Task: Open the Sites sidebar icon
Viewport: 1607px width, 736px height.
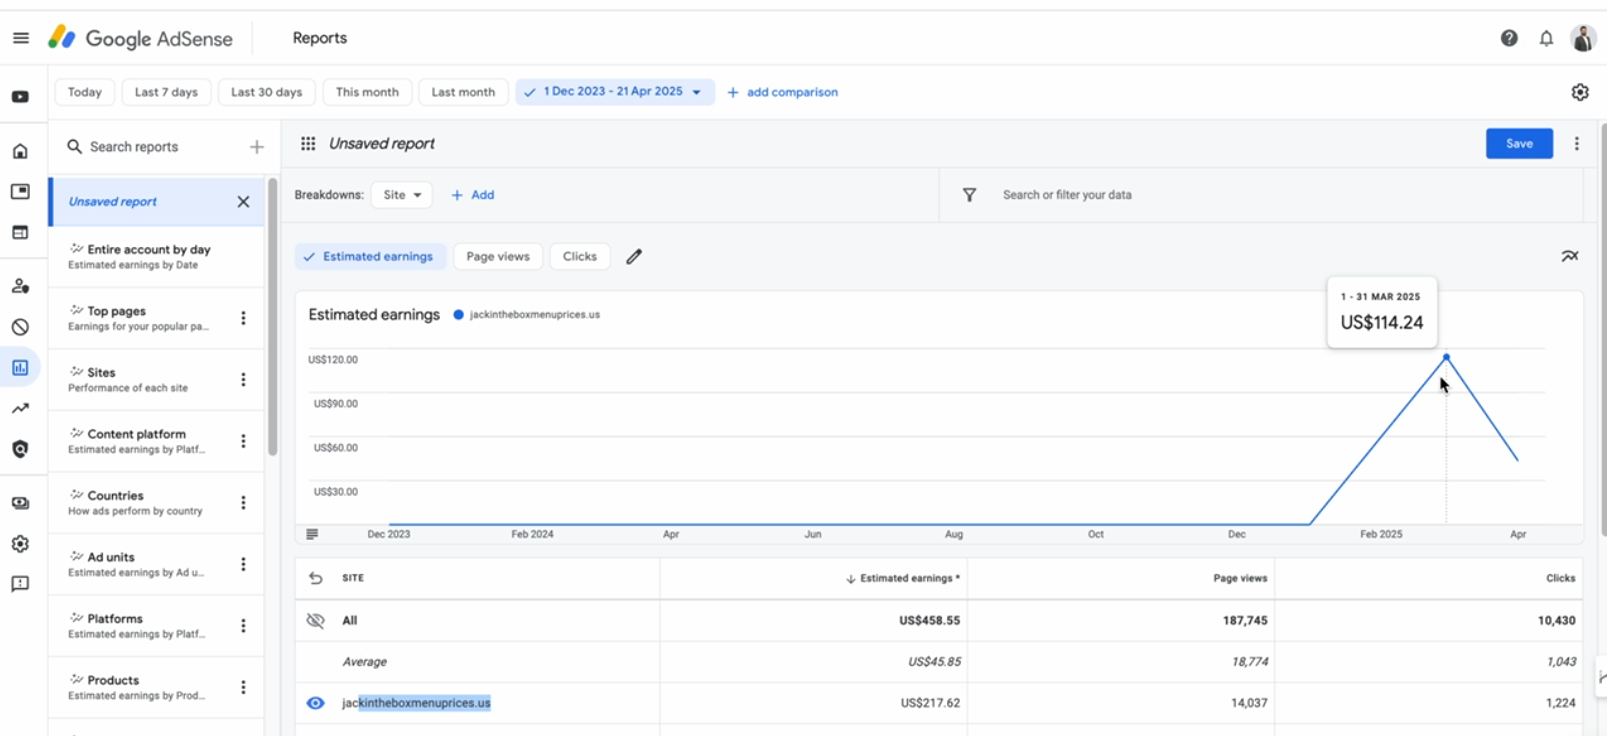Action: (x=20, y=232)
